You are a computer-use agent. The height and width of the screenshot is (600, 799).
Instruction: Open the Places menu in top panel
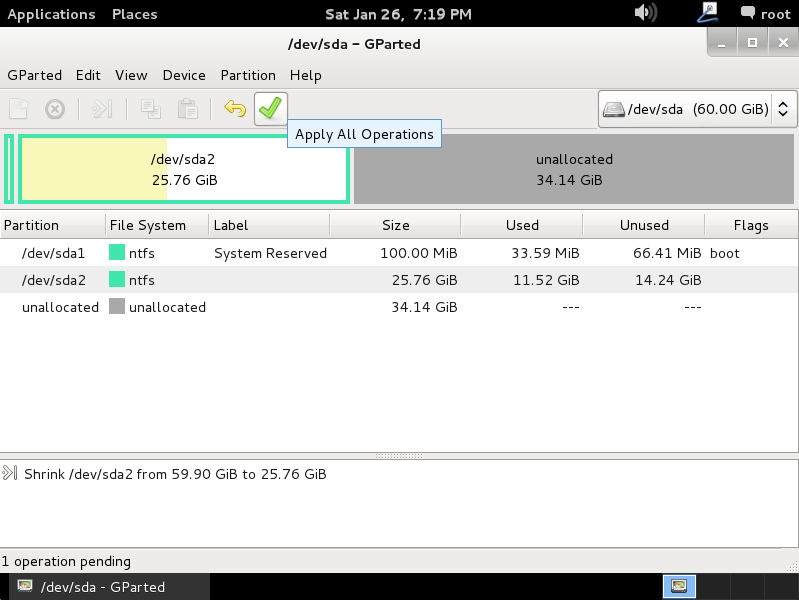pos(133,14)
